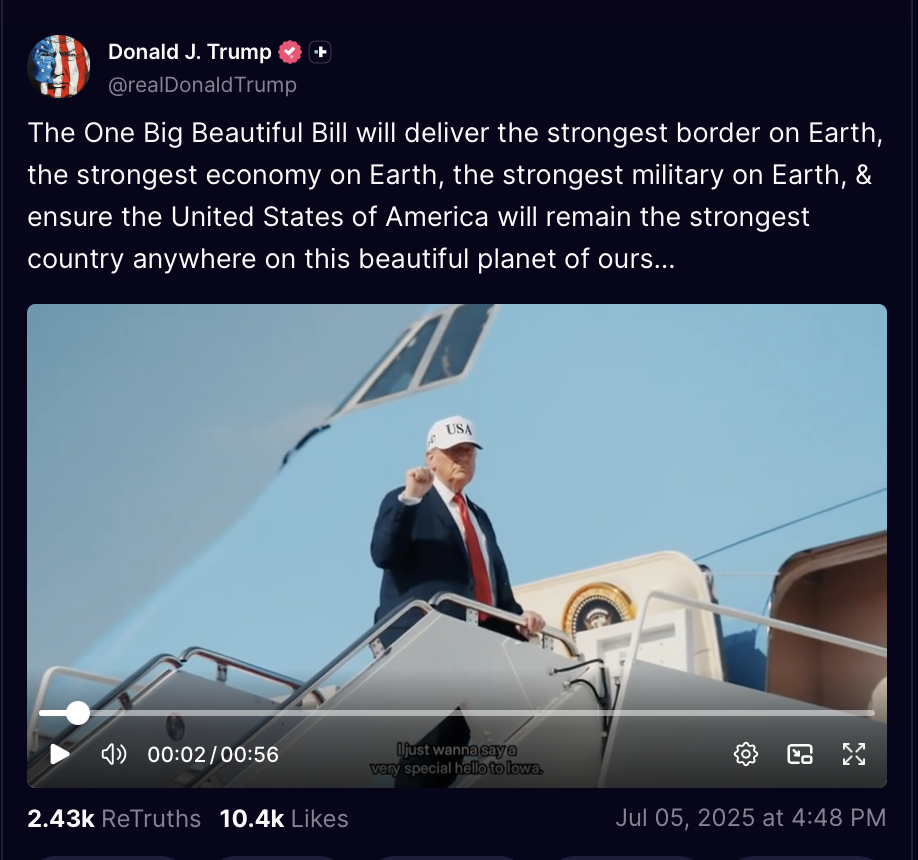View the 10.4k Likes list
Screen dimensions: 918x860
[284, 818]
